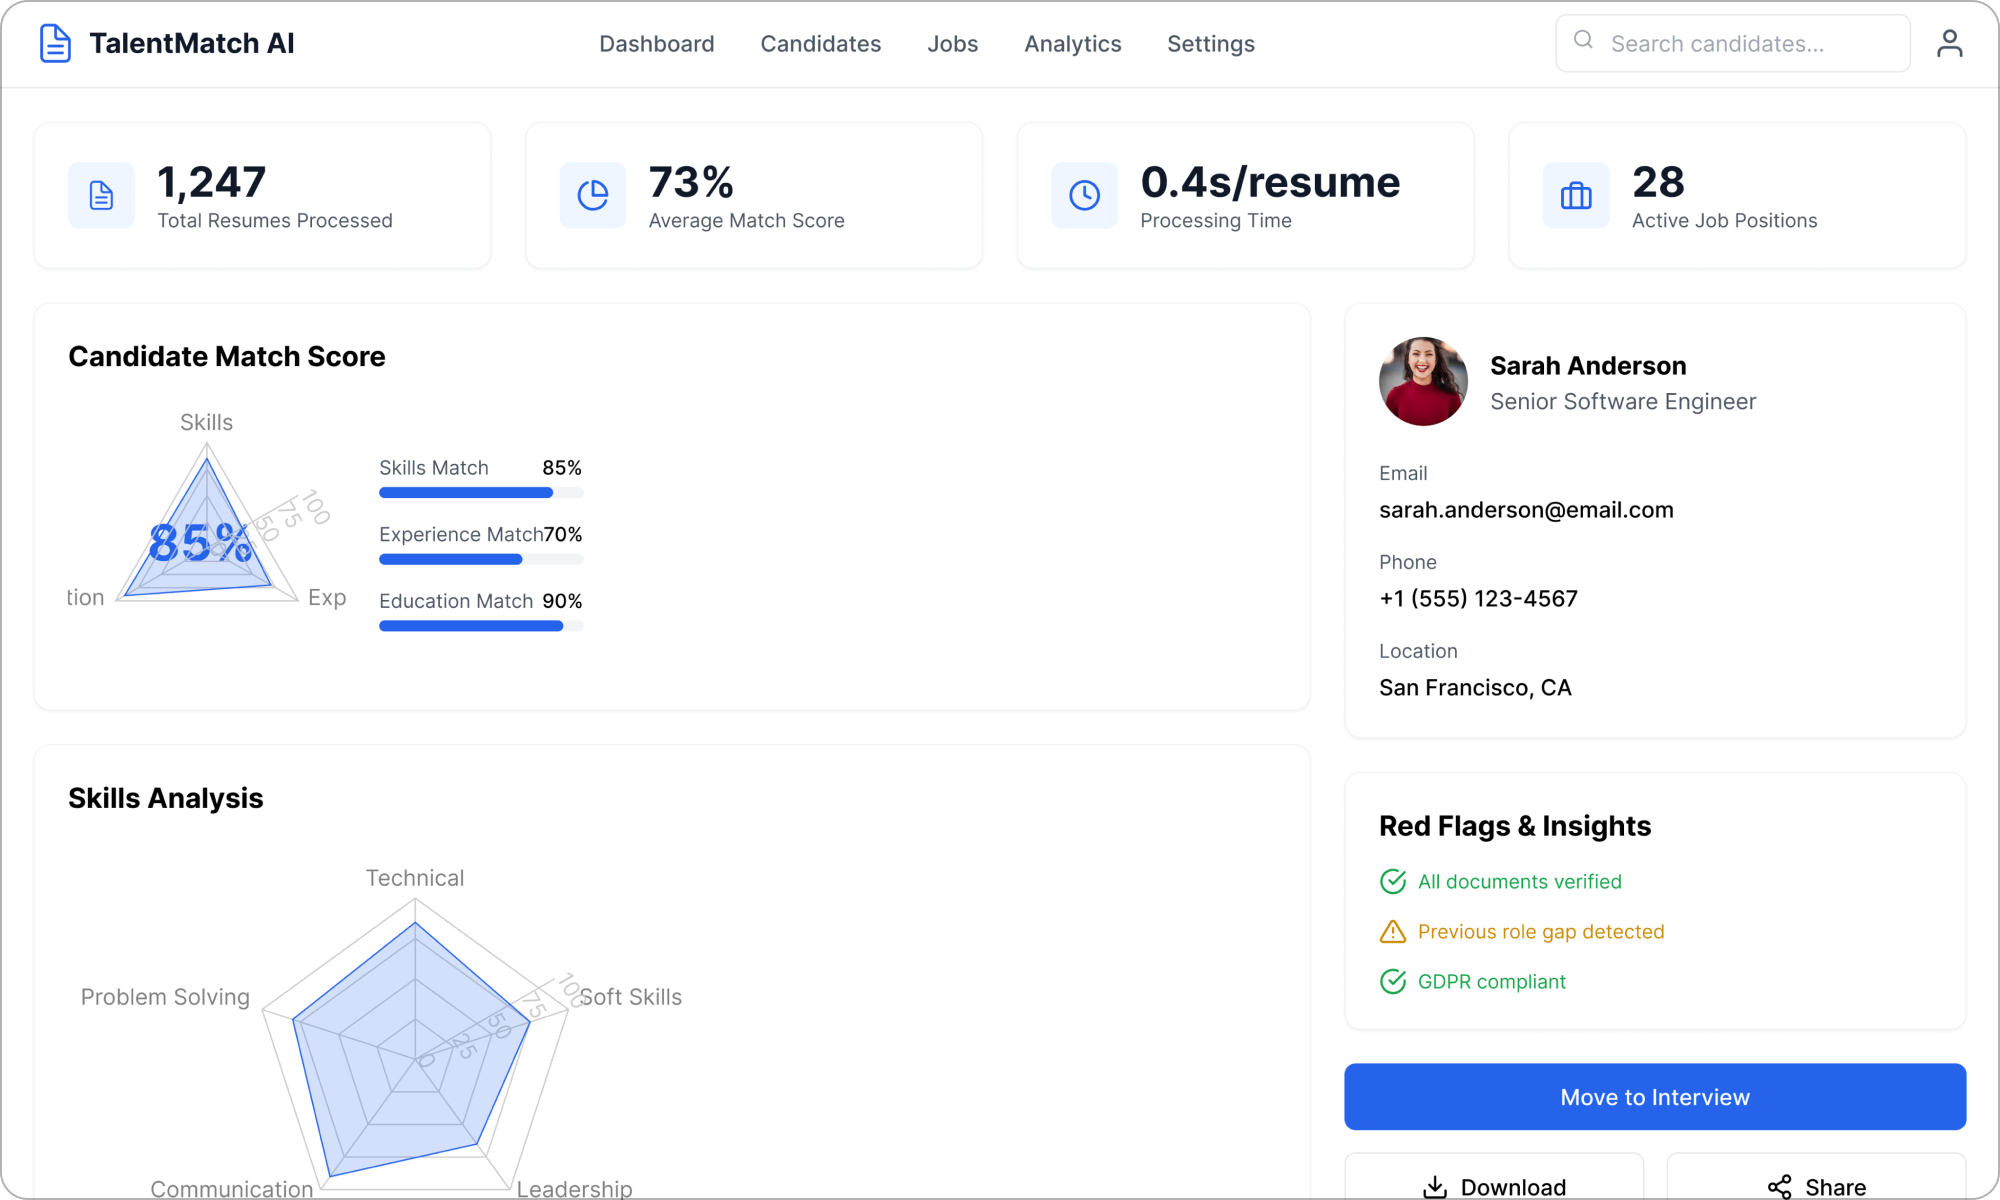The image size is (2000, 1200).
Task: Click the checkmark icon beside All documents verified
Action: click(x=1392, y=881)
